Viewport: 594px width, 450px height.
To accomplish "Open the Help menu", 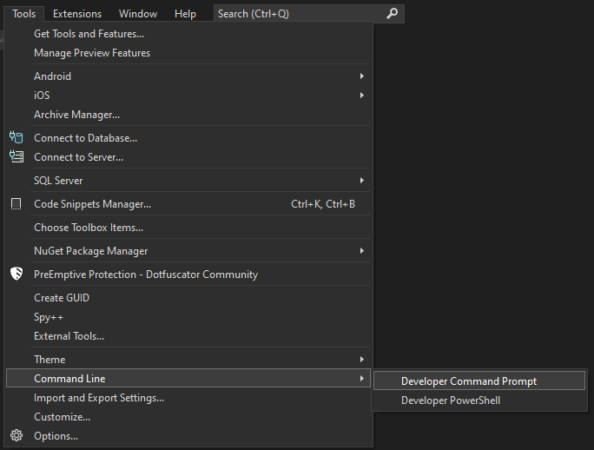I will click(185, 14).
